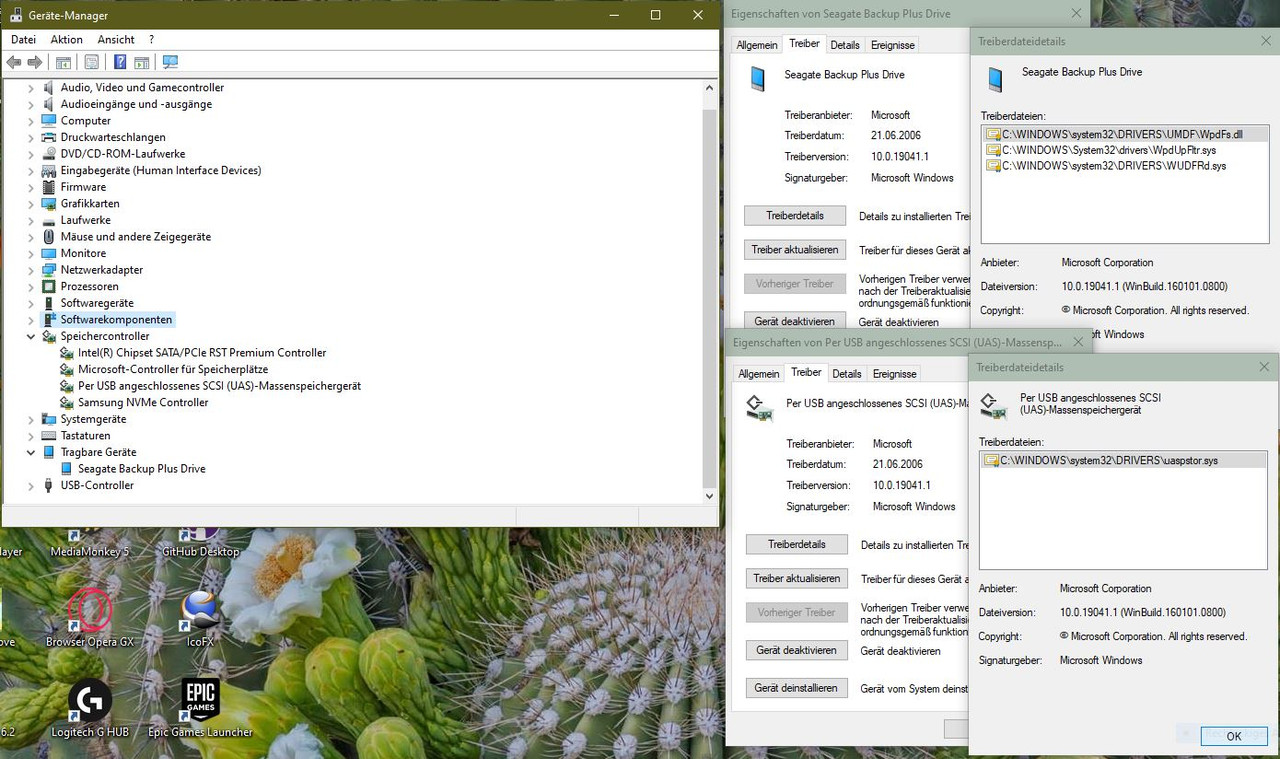Screen dimensions: 1280x759
Task: Click OK in lower Treiberdateidetails dialog
Action: [x=1234, y=736]
